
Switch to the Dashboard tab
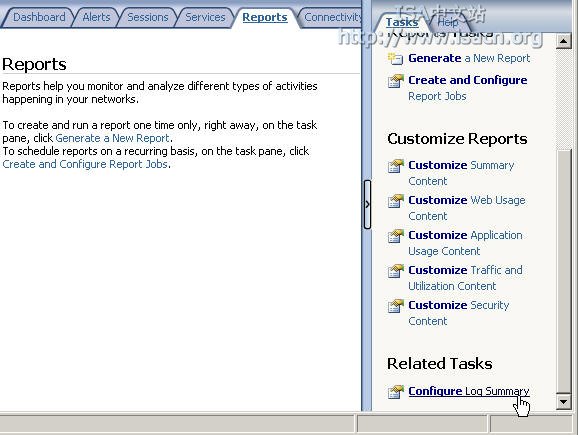39,17
